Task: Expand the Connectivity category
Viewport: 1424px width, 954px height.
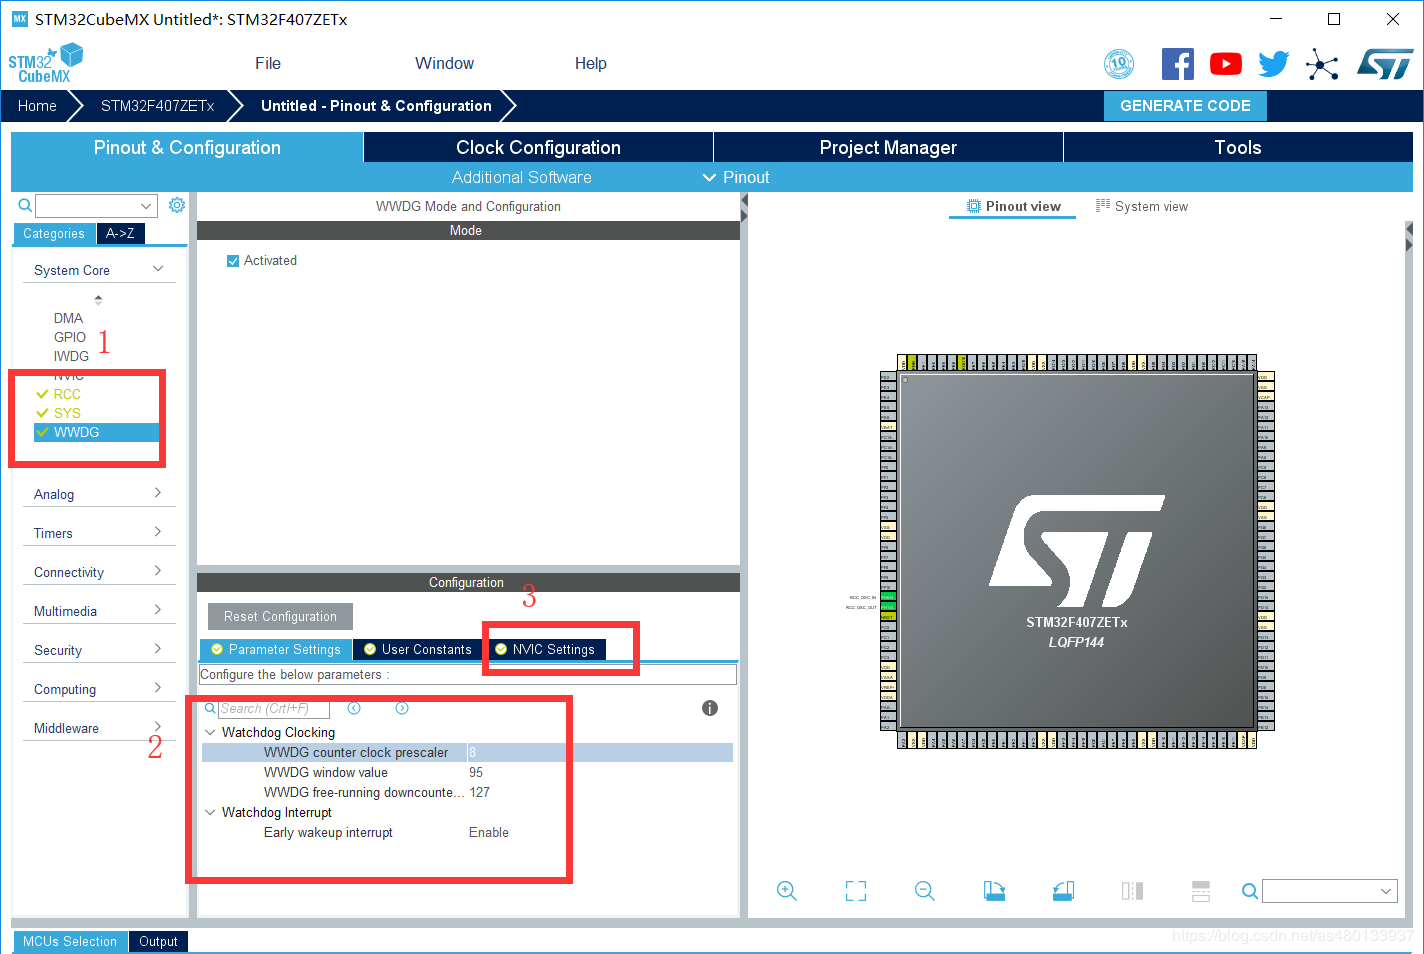Action: [158, 571]
